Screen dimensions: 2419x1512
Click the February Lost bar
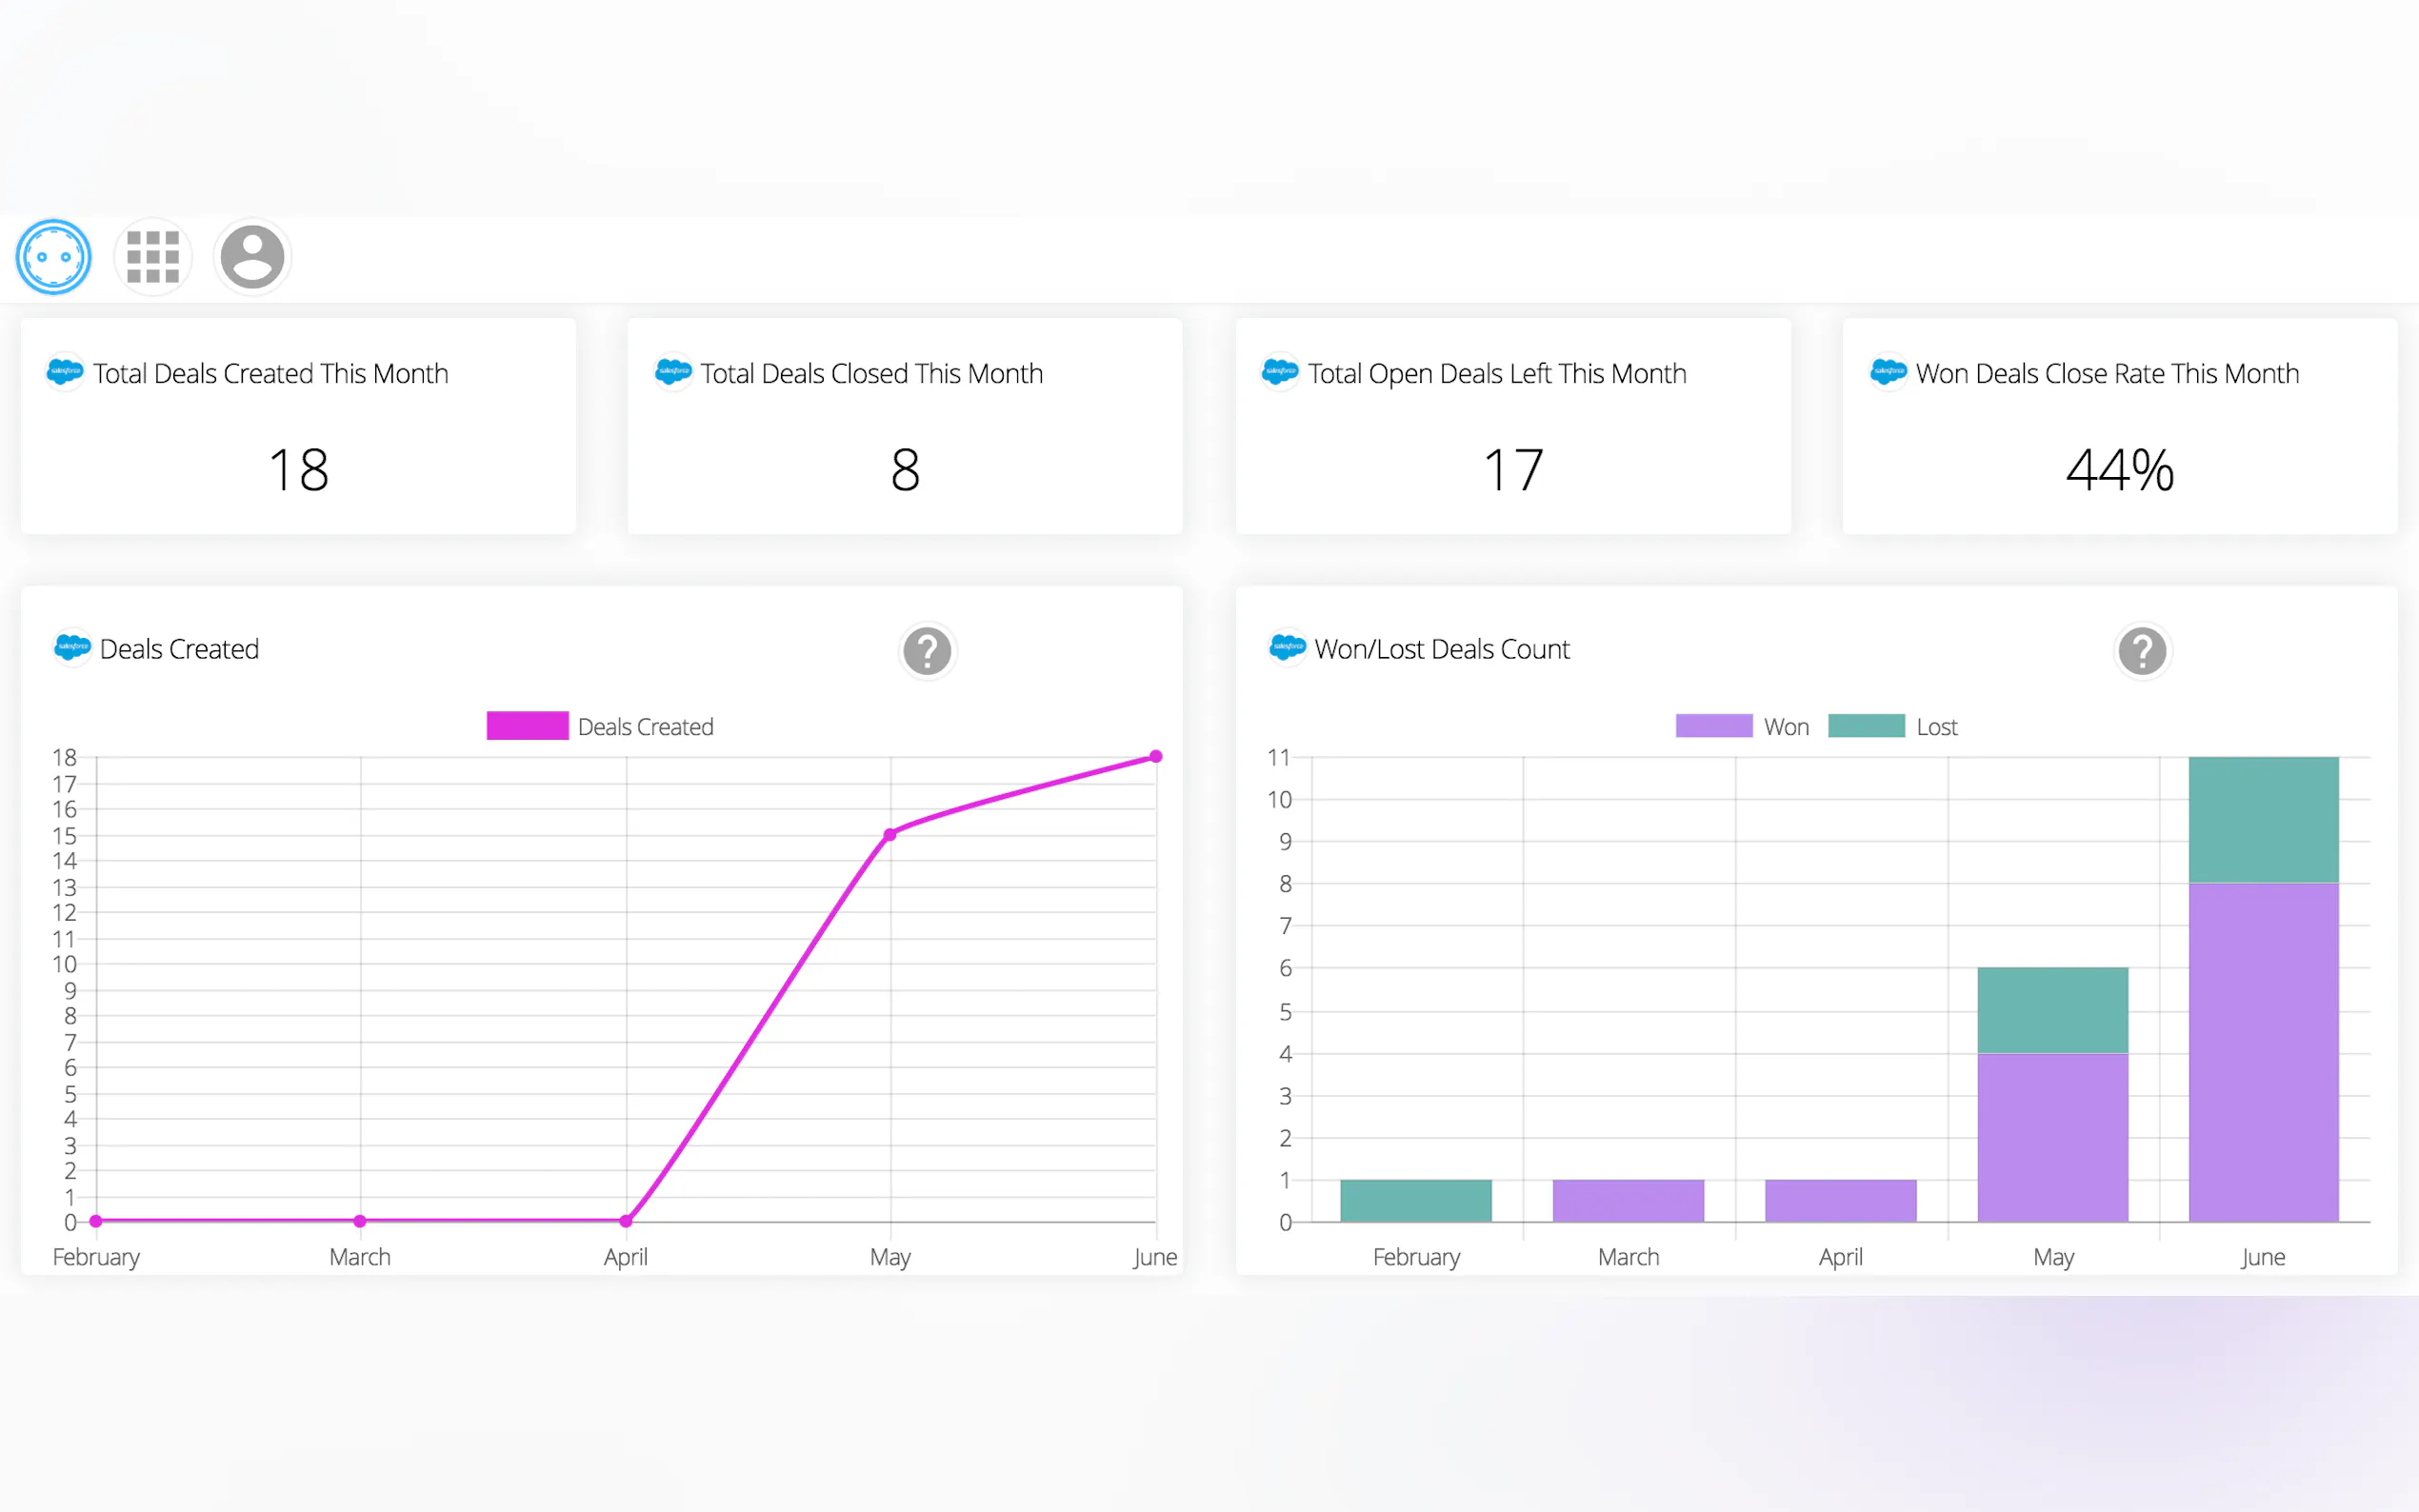[x=1415, y=1200]
